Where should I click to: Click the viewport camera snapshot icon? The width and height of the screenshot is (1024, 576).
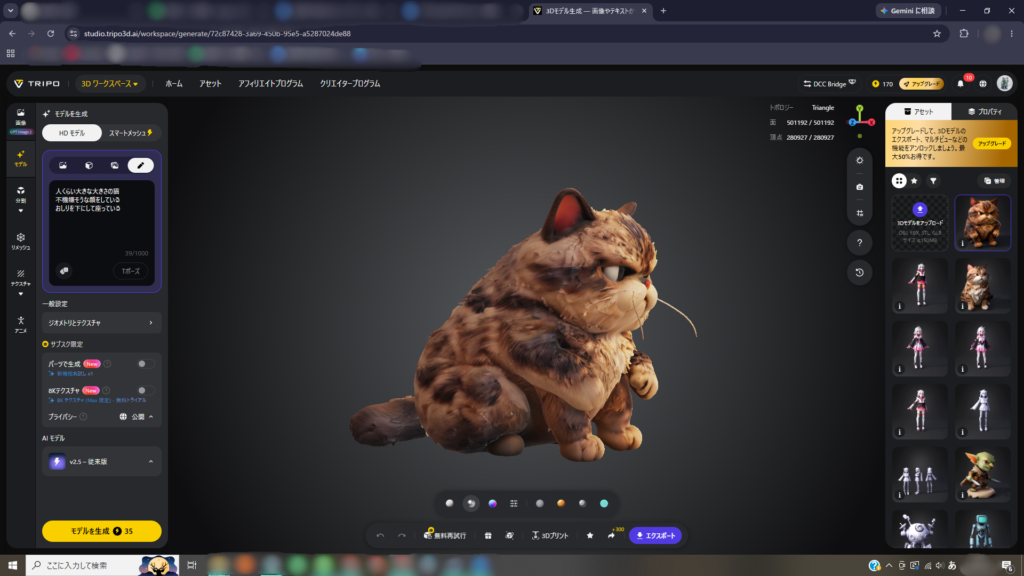click(859, 187)
